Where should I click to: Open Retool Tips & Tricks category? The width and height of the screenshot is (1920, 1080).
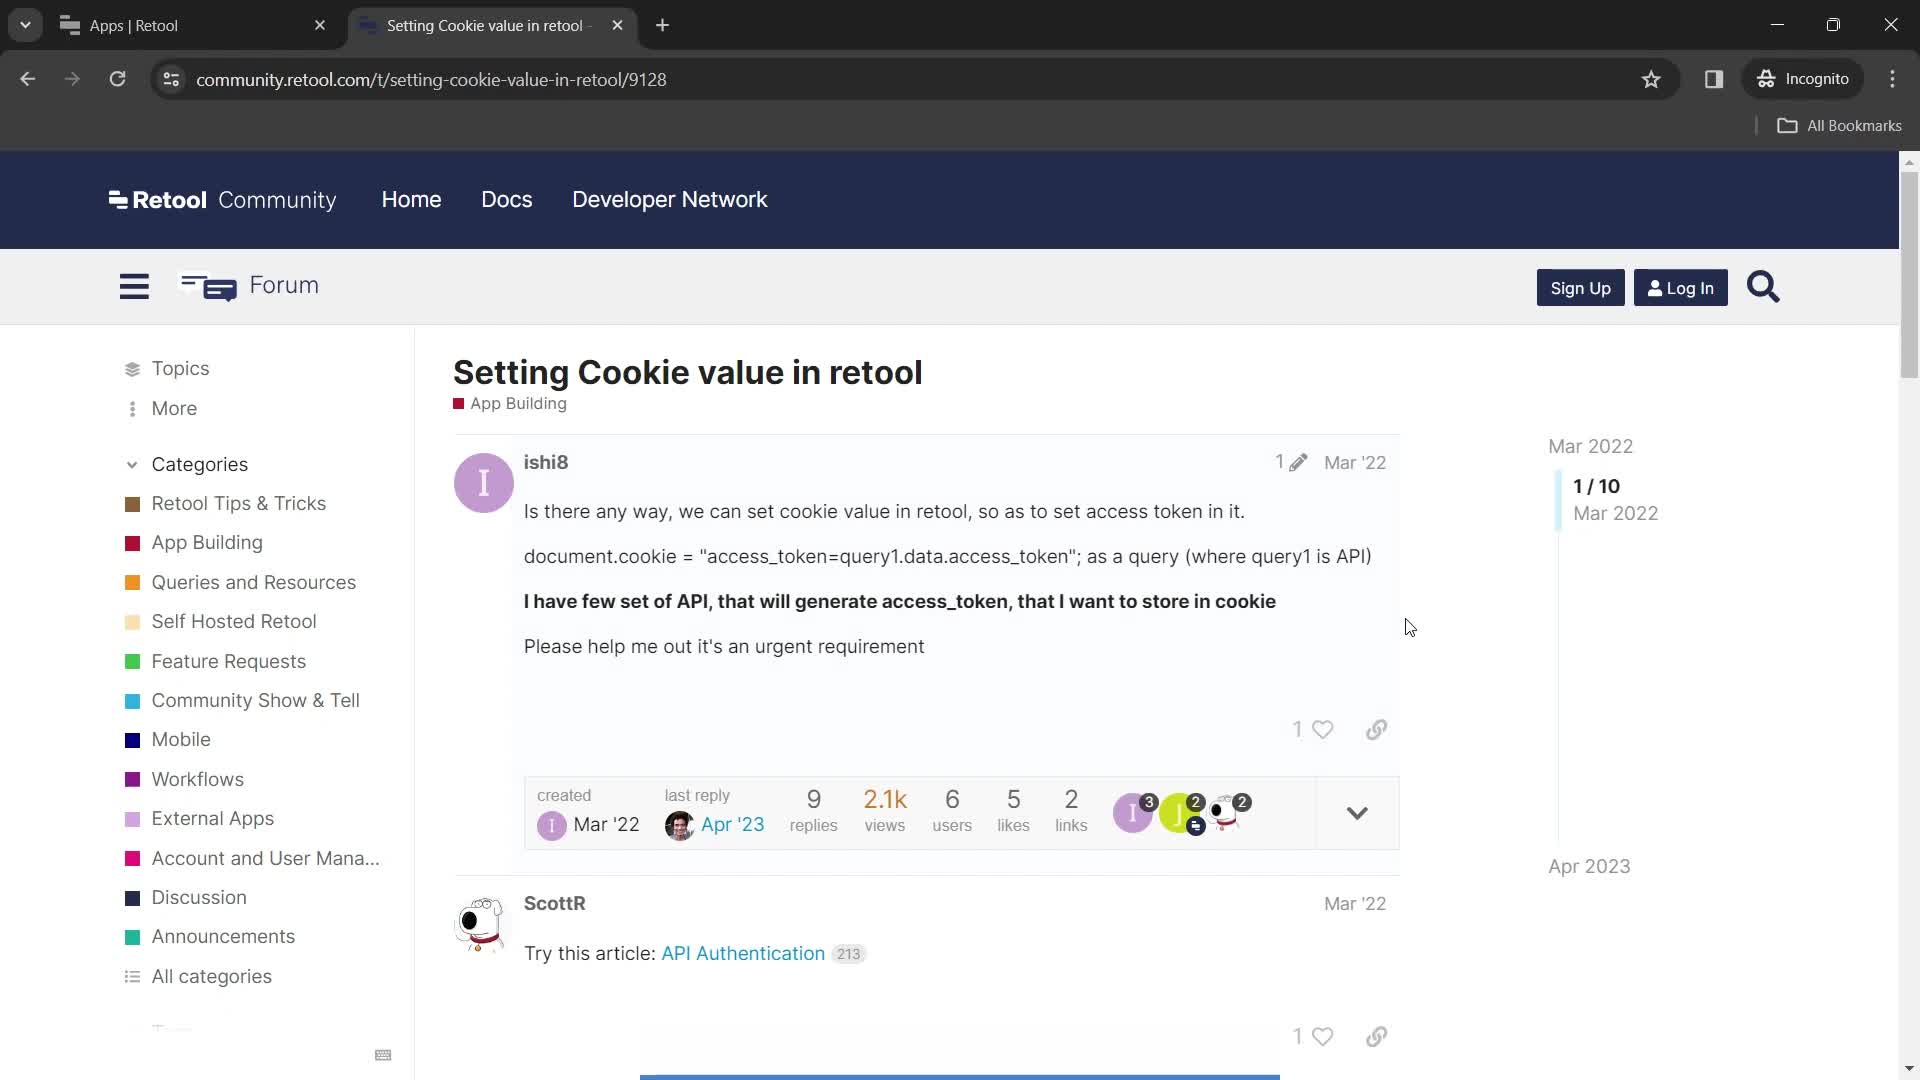(226, 504)
